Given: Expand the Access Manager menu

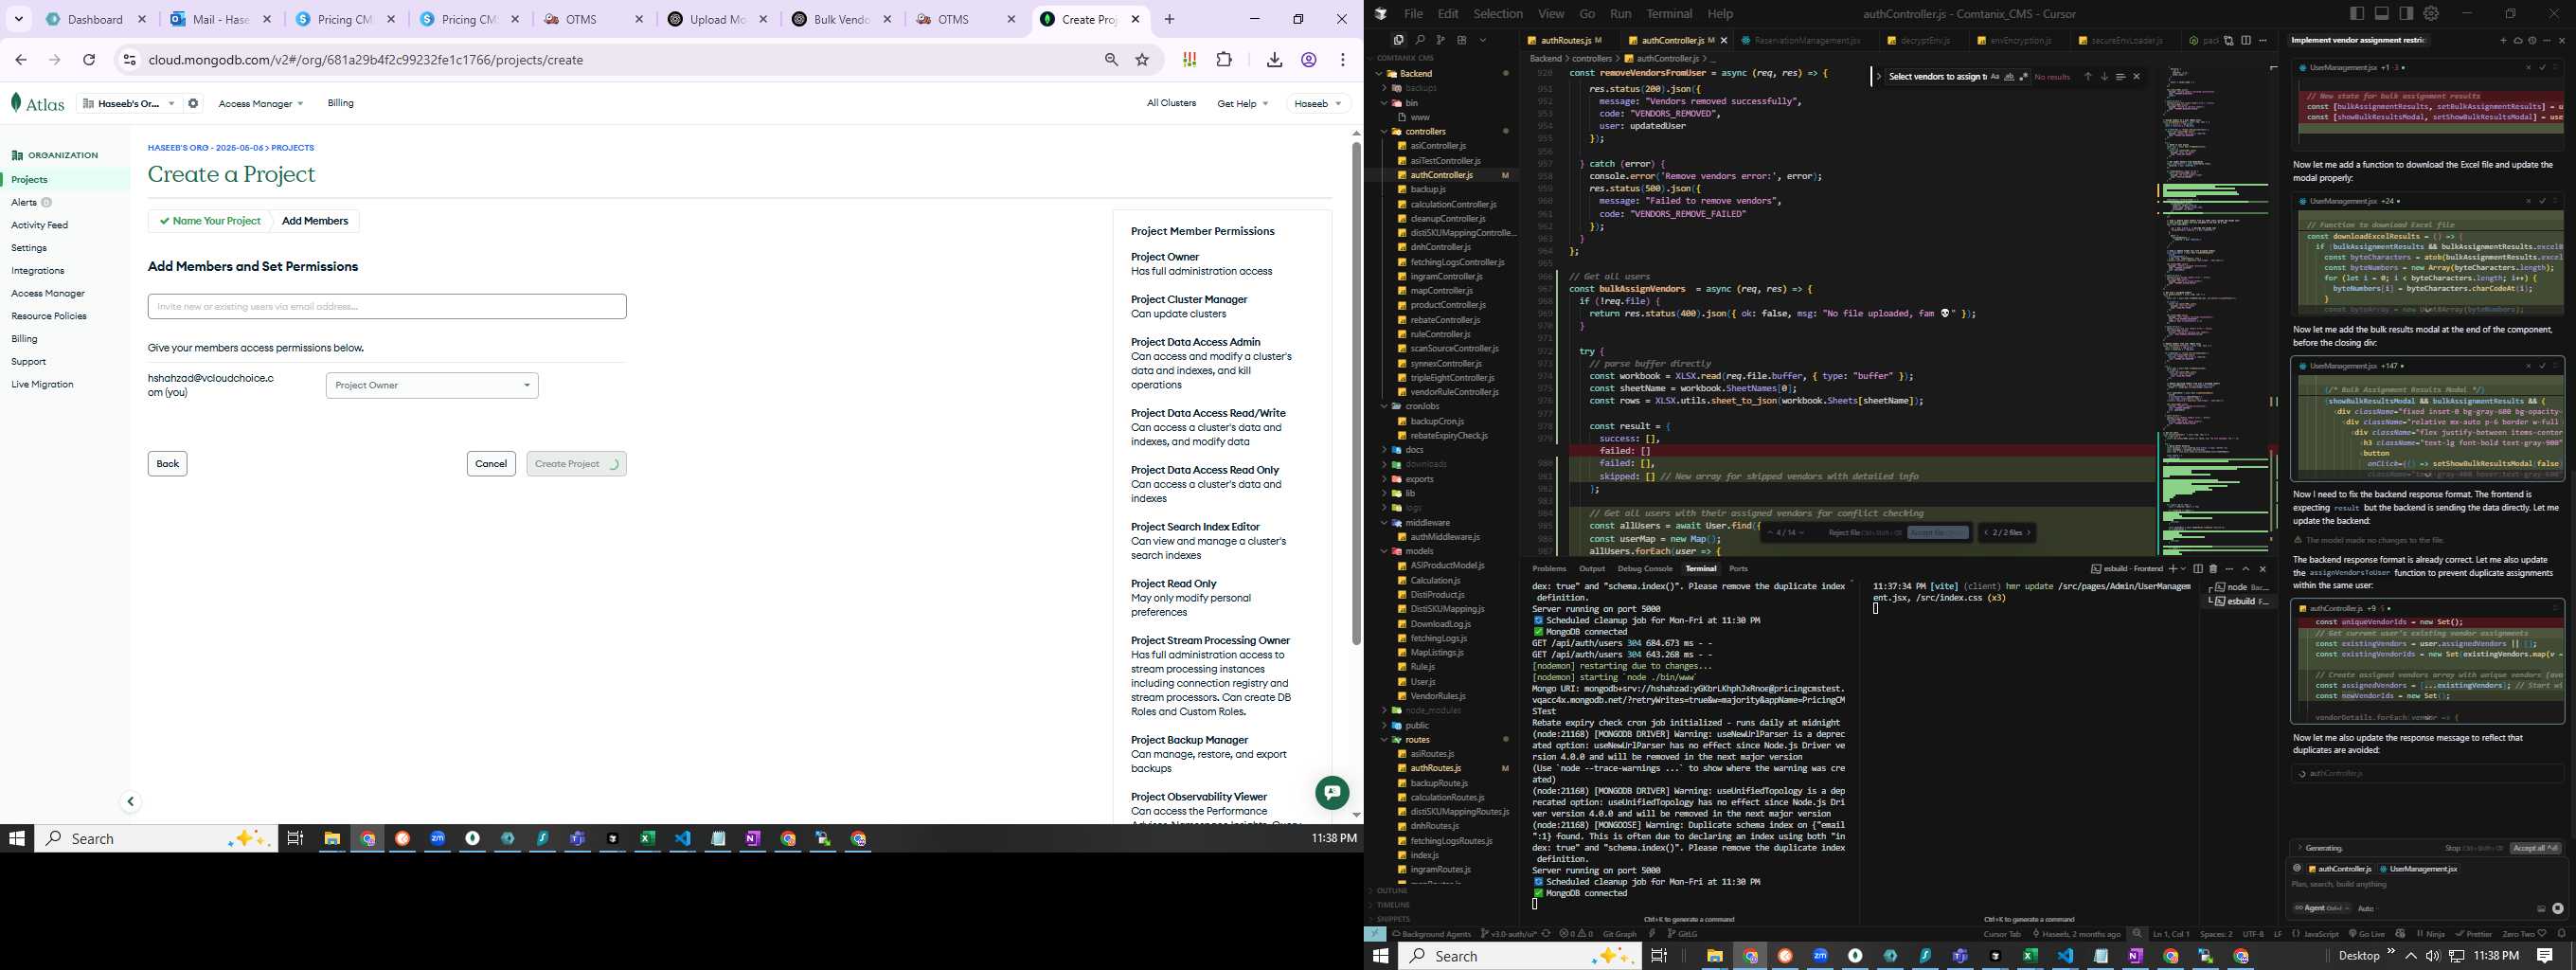Looking at the screenshot, I should (x=260, y=103).
